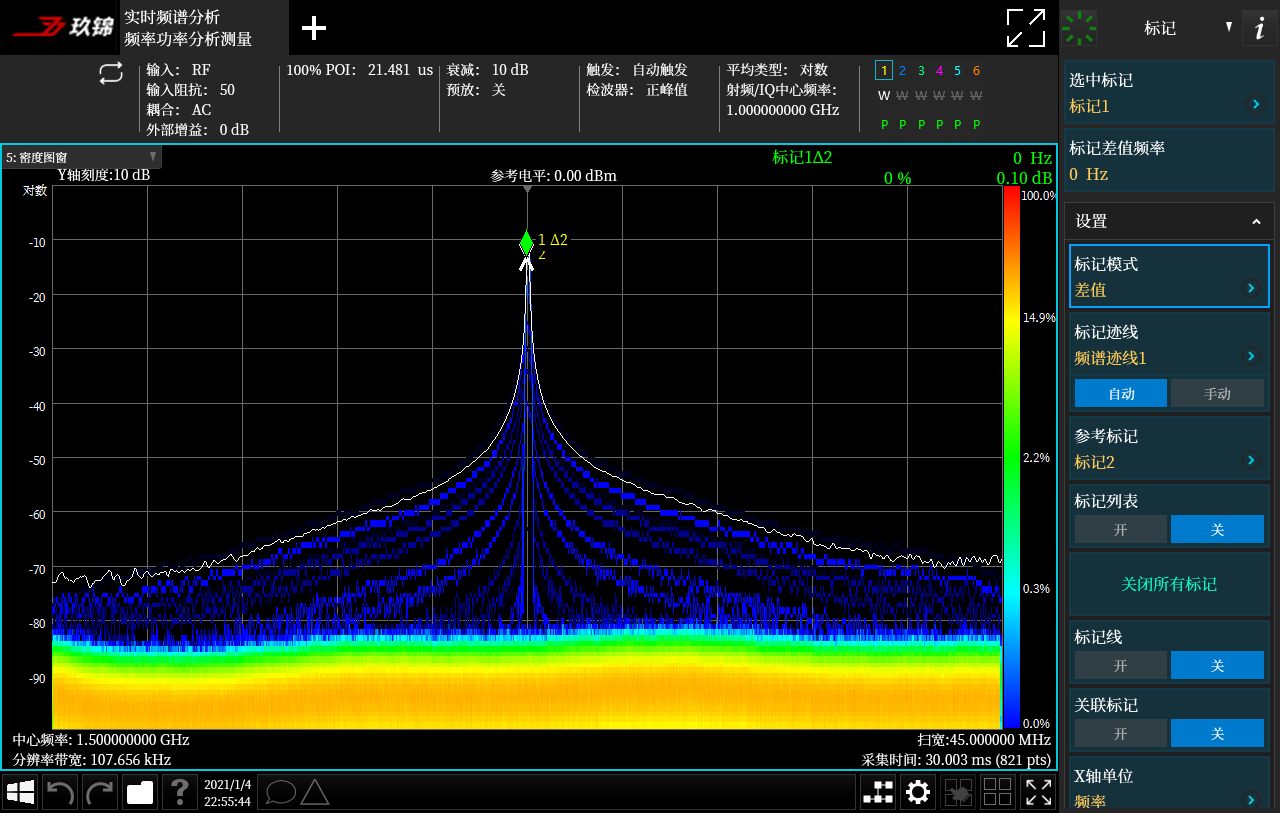This screenshot has height=813, width=1280.
Task: Select trace 4 in trace indicator
Action: (x=939, y=70)
